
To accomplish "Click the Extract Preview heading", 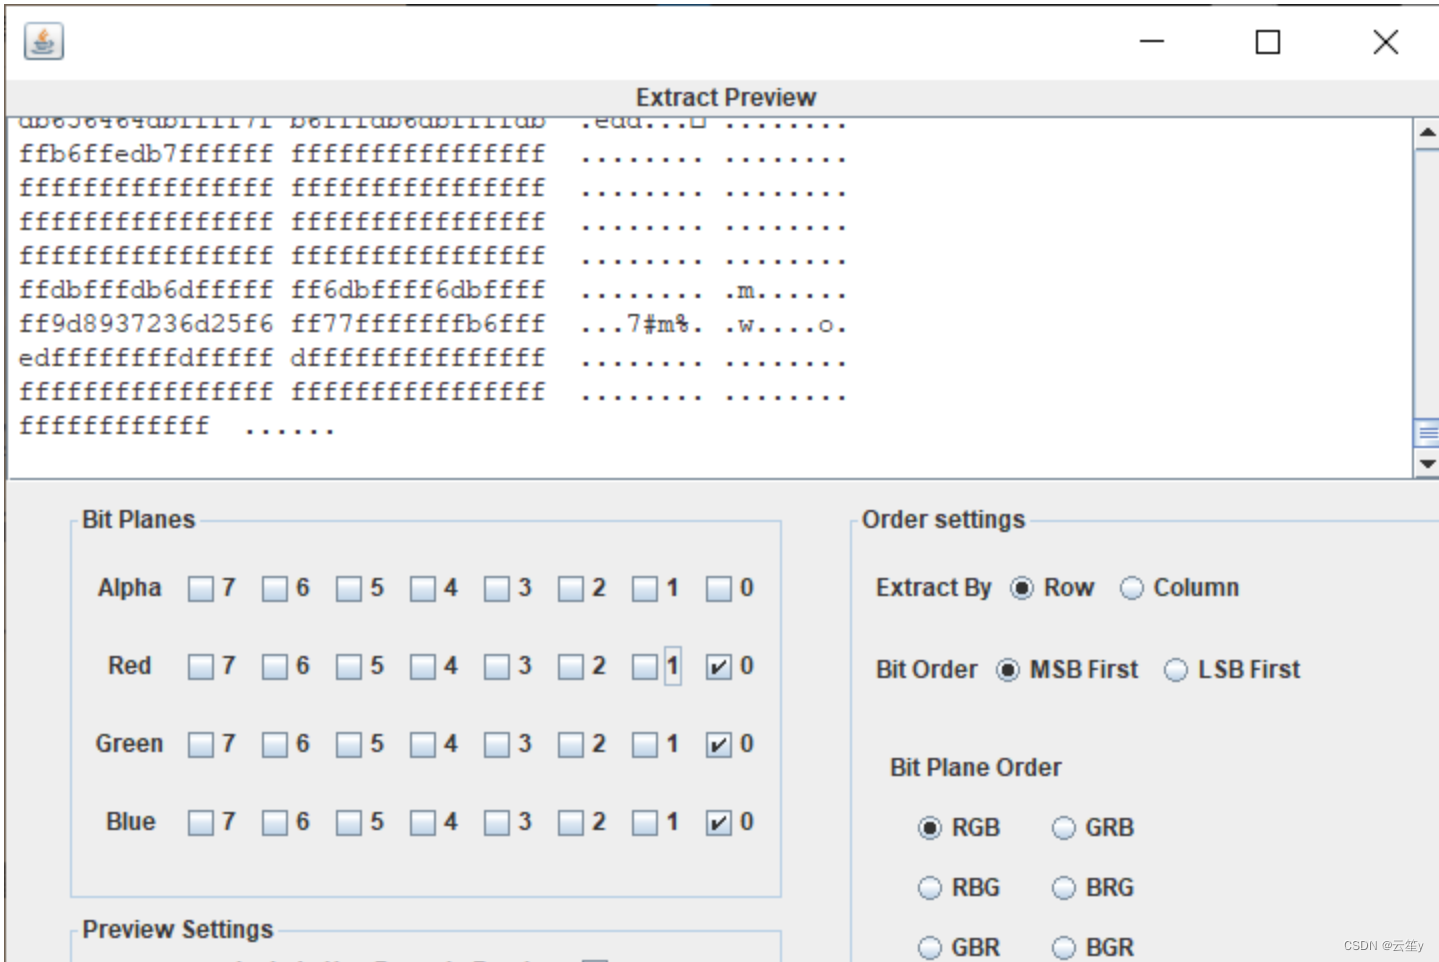I will click(x=726, y=97).
